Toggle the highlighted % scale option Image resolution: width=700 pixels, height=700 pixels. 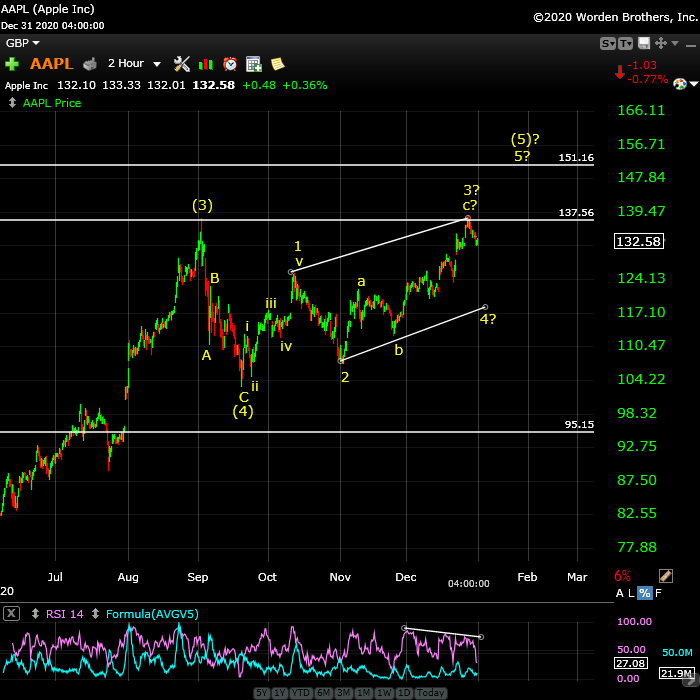644,593
